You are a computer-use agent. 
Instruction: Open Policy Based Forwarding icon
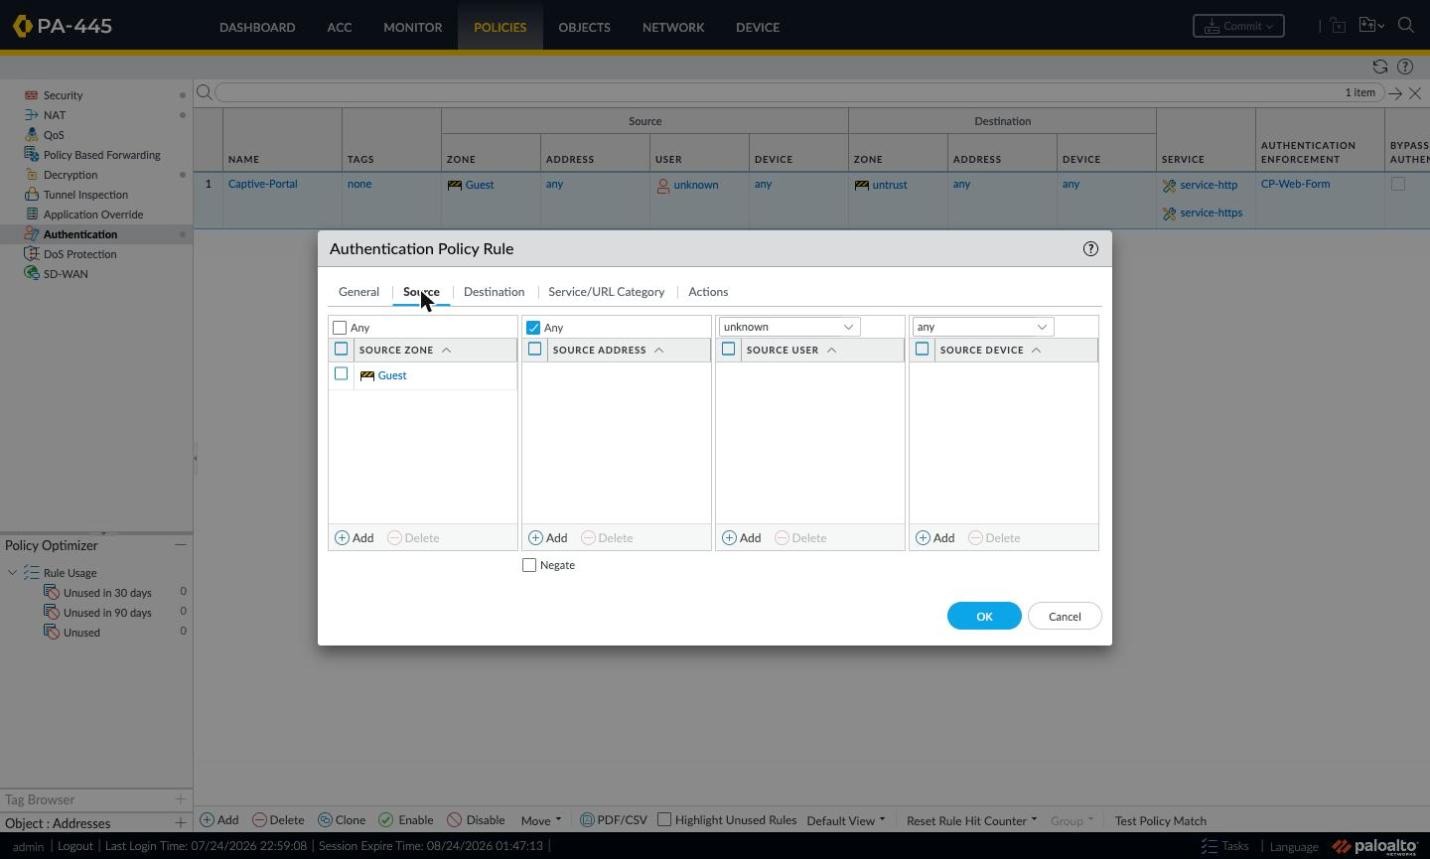tap(31, 154)
